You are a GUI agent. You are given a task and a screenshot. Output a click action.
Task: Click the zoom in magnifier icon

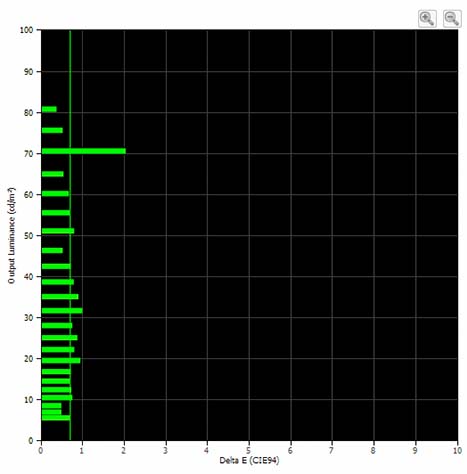[427, 18]
